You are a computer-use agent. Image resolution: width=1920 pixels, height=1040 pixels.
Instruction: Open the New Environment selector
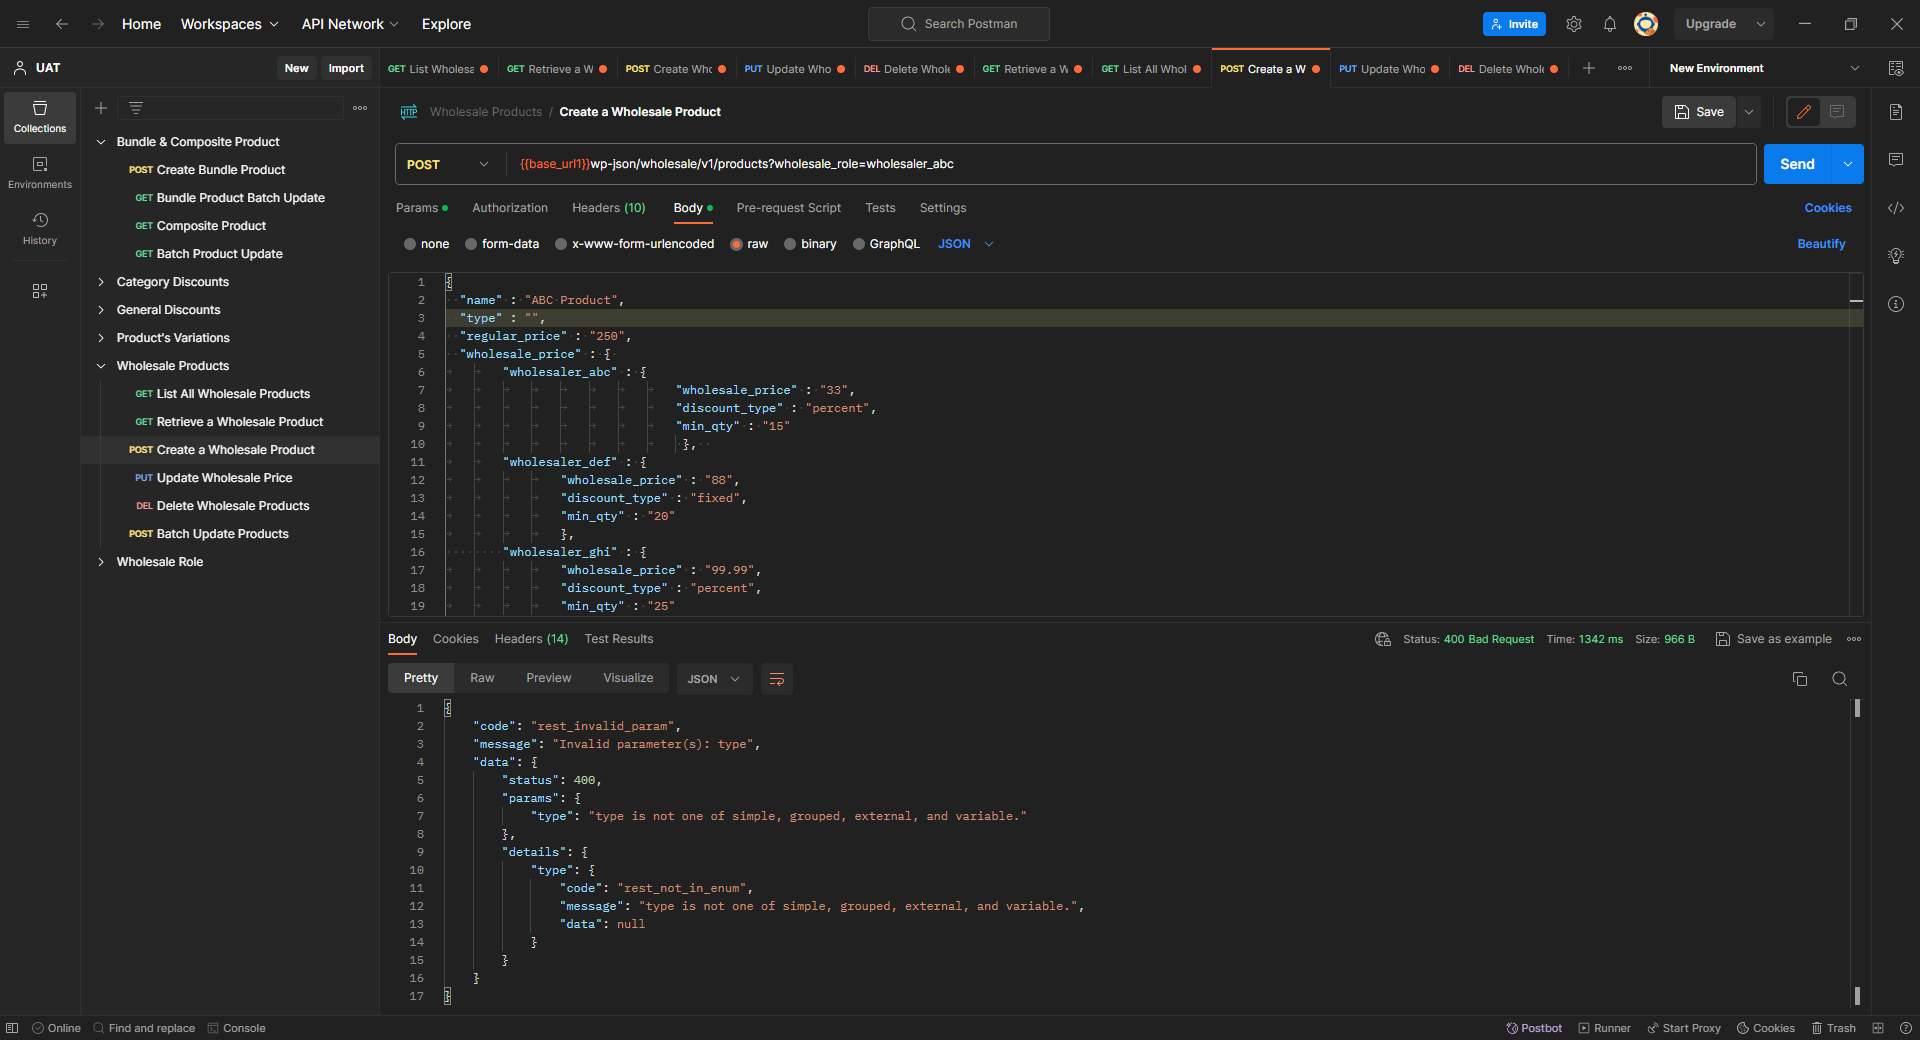[x=1764, y=68]
